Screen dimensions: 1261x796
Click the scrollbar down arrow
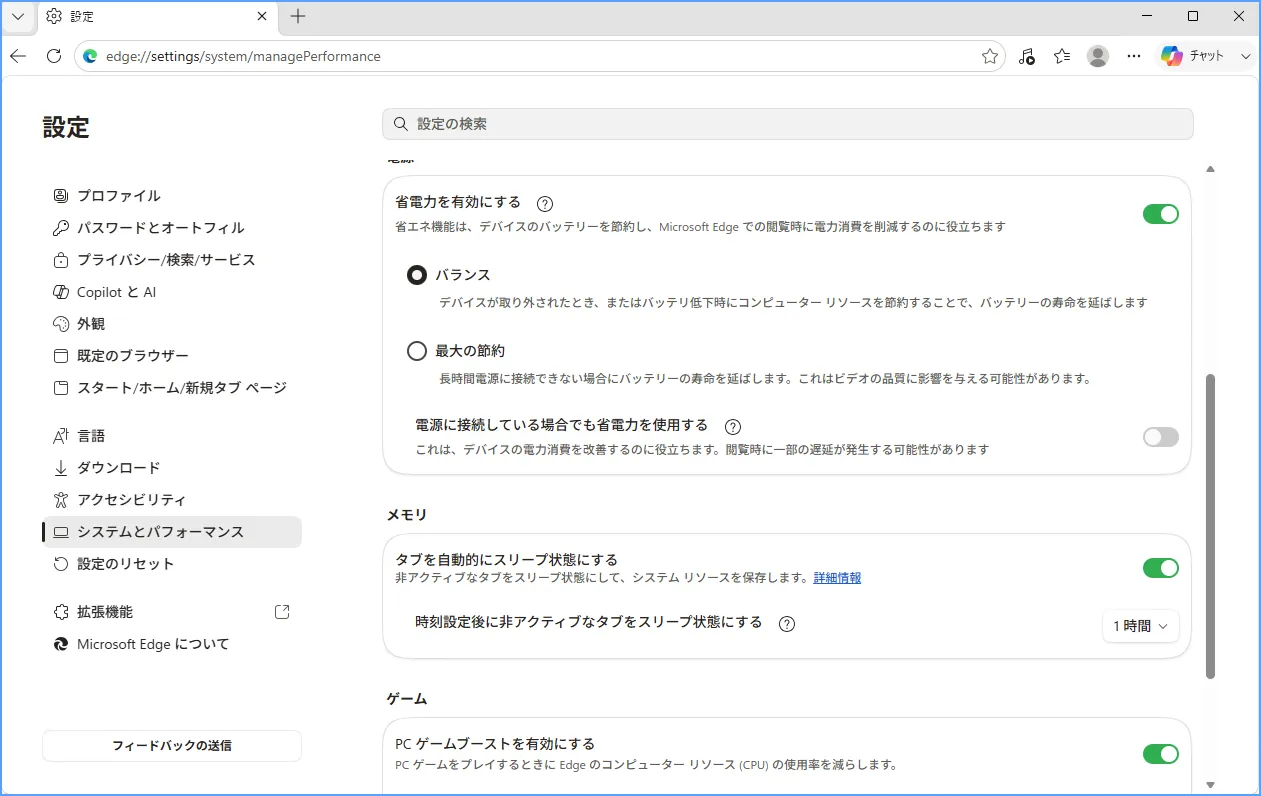1211,785
